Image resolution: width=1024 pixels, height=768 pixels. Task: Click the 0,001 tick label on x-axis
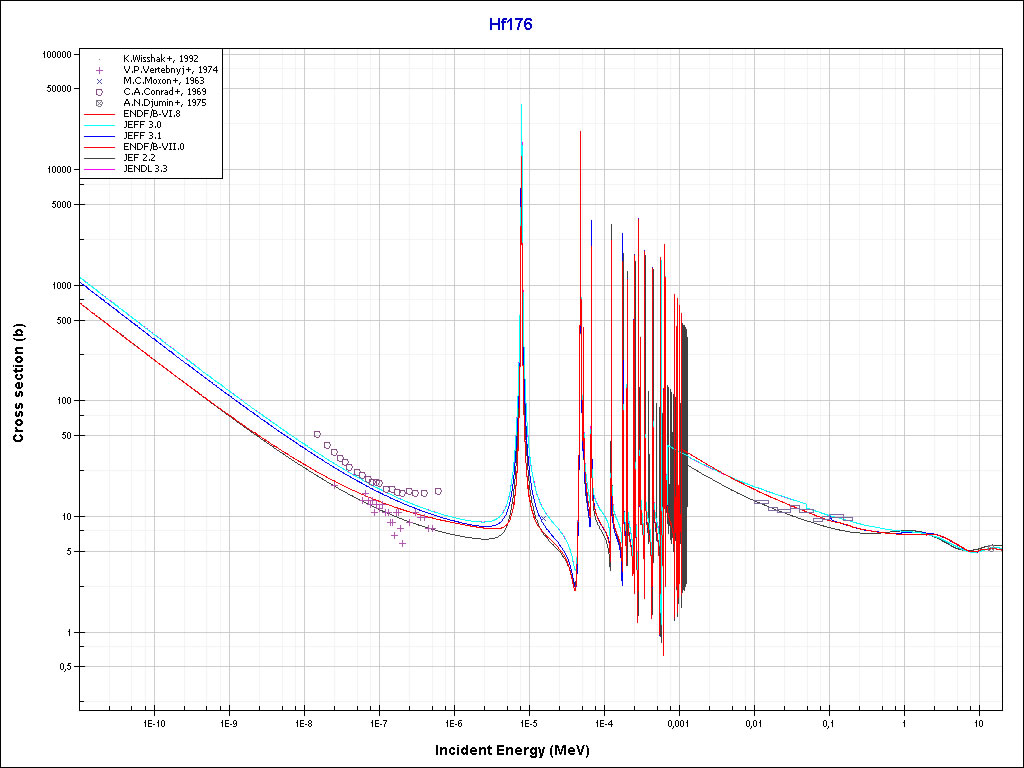(678, 722)
